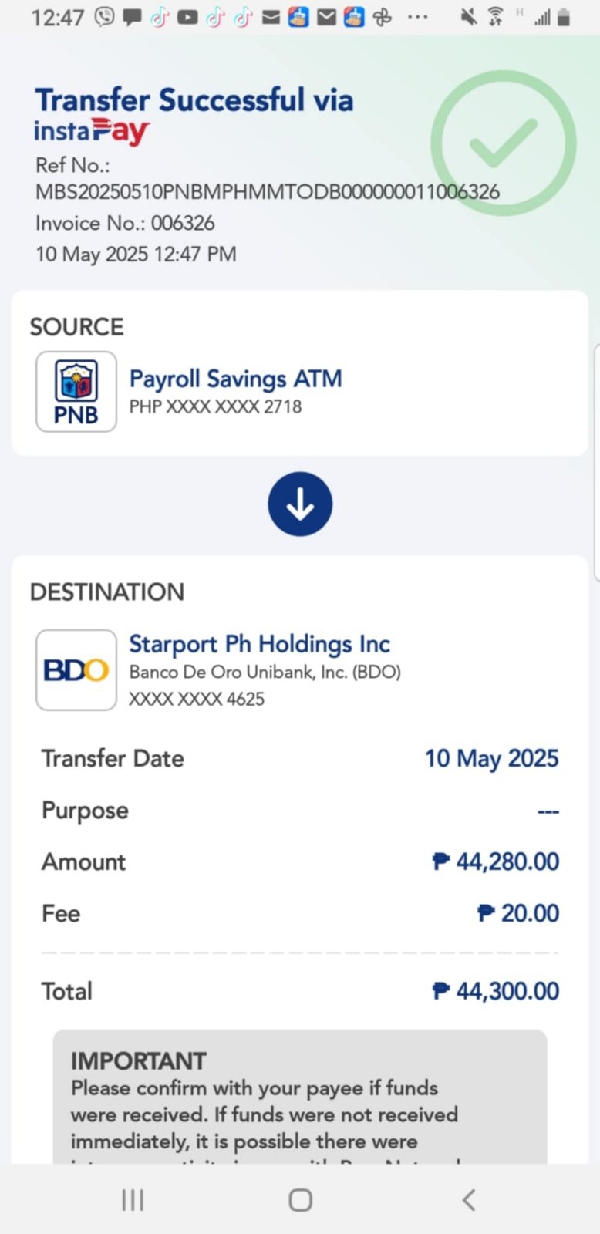This screenshot has height=1234, width=600.
Task: Select Starport Ph Holdings Inc destination name
Action: point(259,643)
